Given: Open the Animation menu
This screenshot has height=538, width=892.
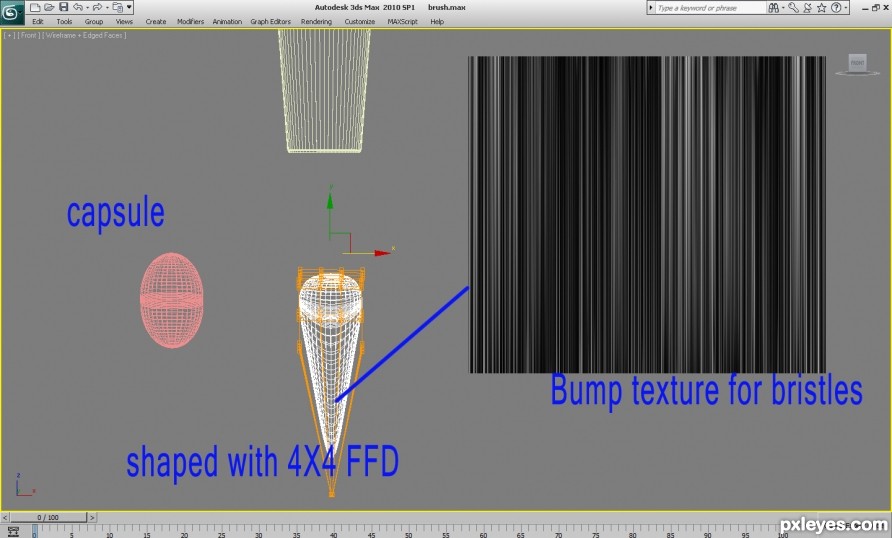Looking at the screenshot, I should point(227,22).
